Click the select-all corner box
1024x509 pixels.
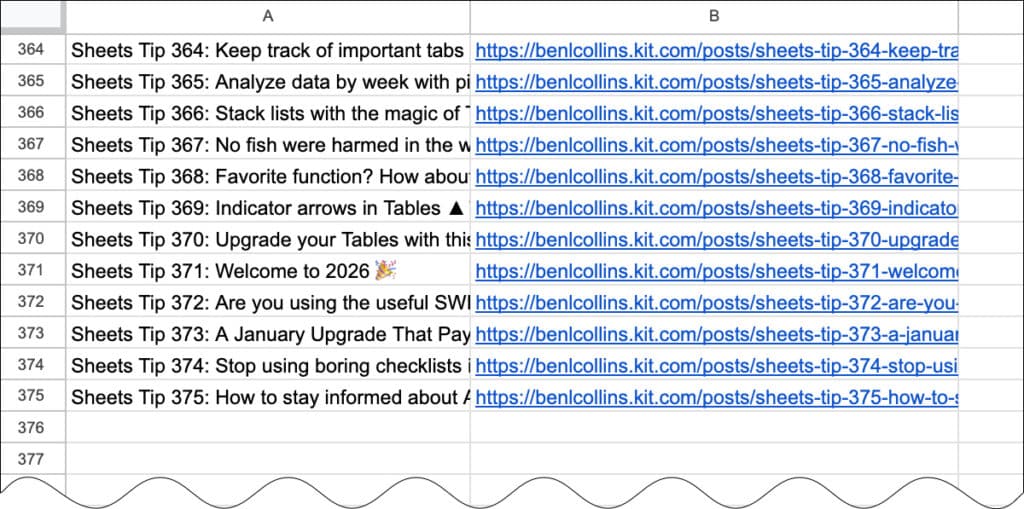pos(32,15)
